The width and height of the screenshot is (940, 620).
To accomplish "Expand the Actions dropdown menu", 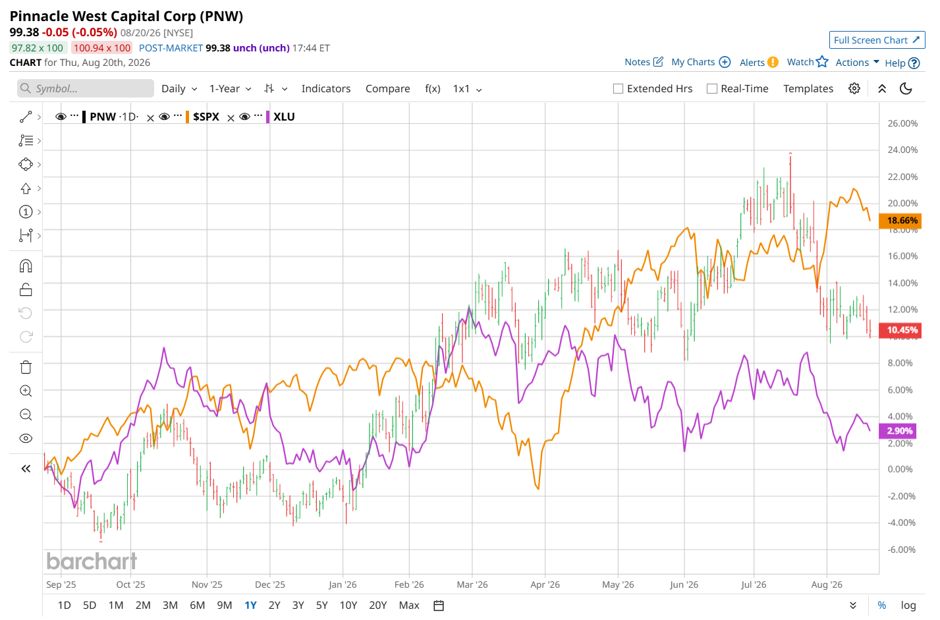I will [857, 62].
